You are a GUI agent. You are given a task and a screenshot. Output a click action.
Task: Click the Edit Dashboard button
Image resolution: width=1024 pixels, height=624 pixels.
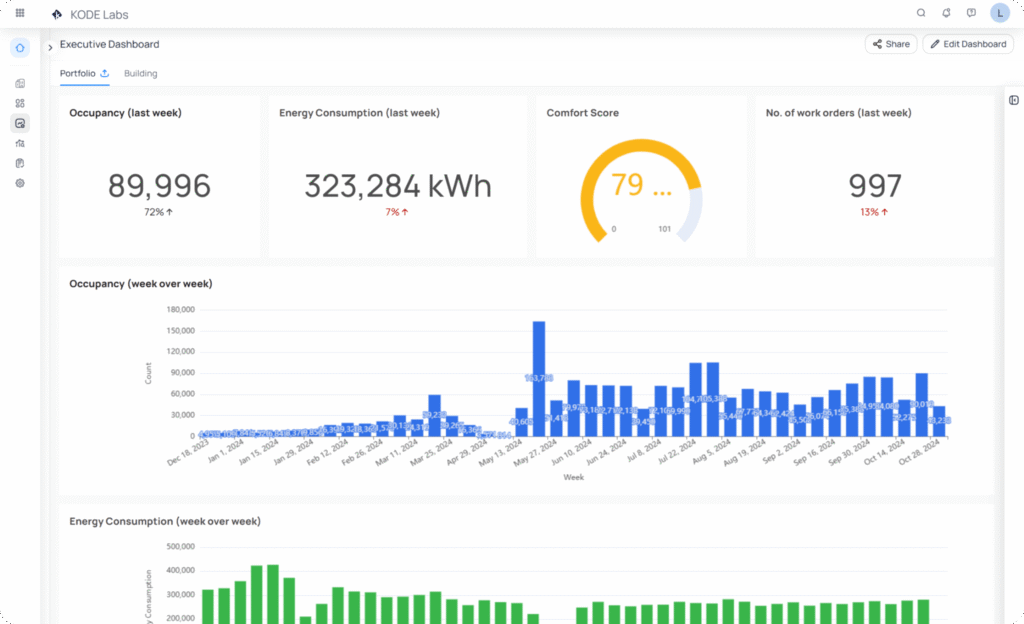coord(967,44)
